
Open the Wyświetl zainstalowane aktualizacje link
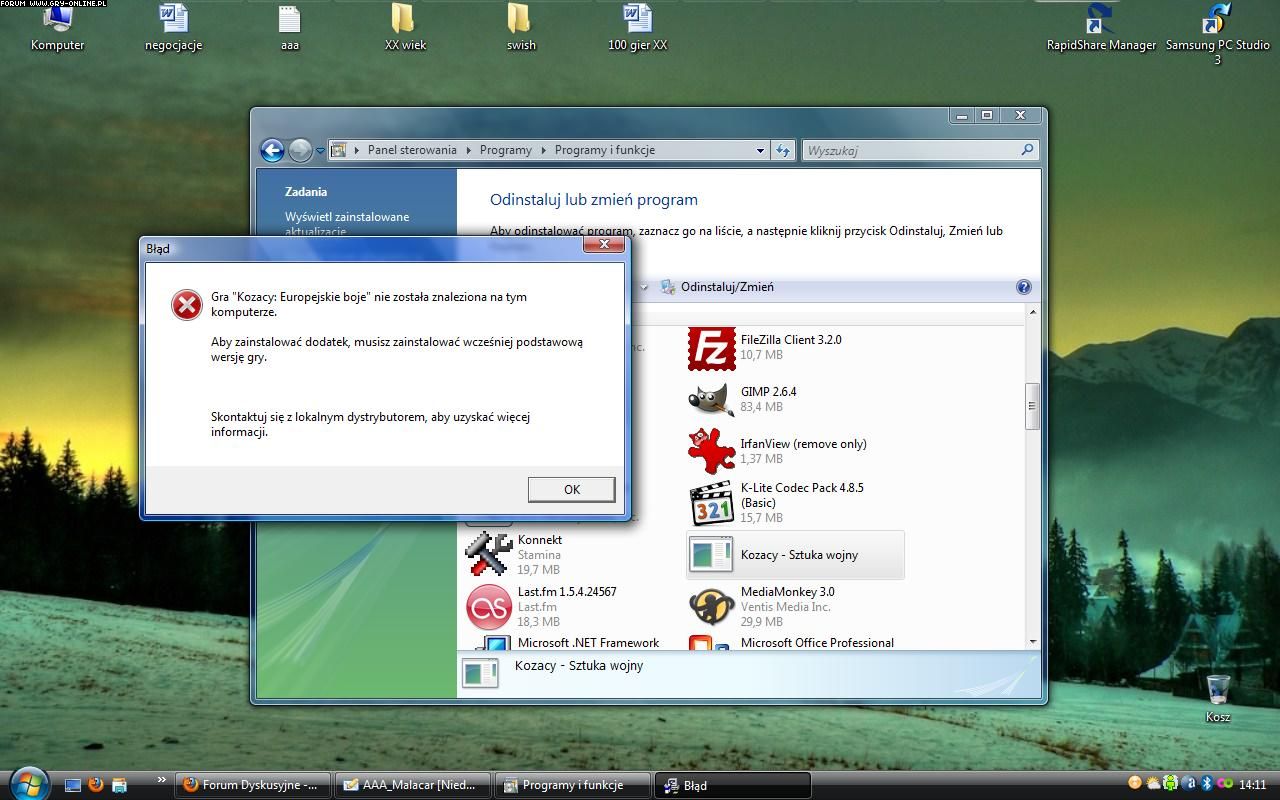click(347, 224)
